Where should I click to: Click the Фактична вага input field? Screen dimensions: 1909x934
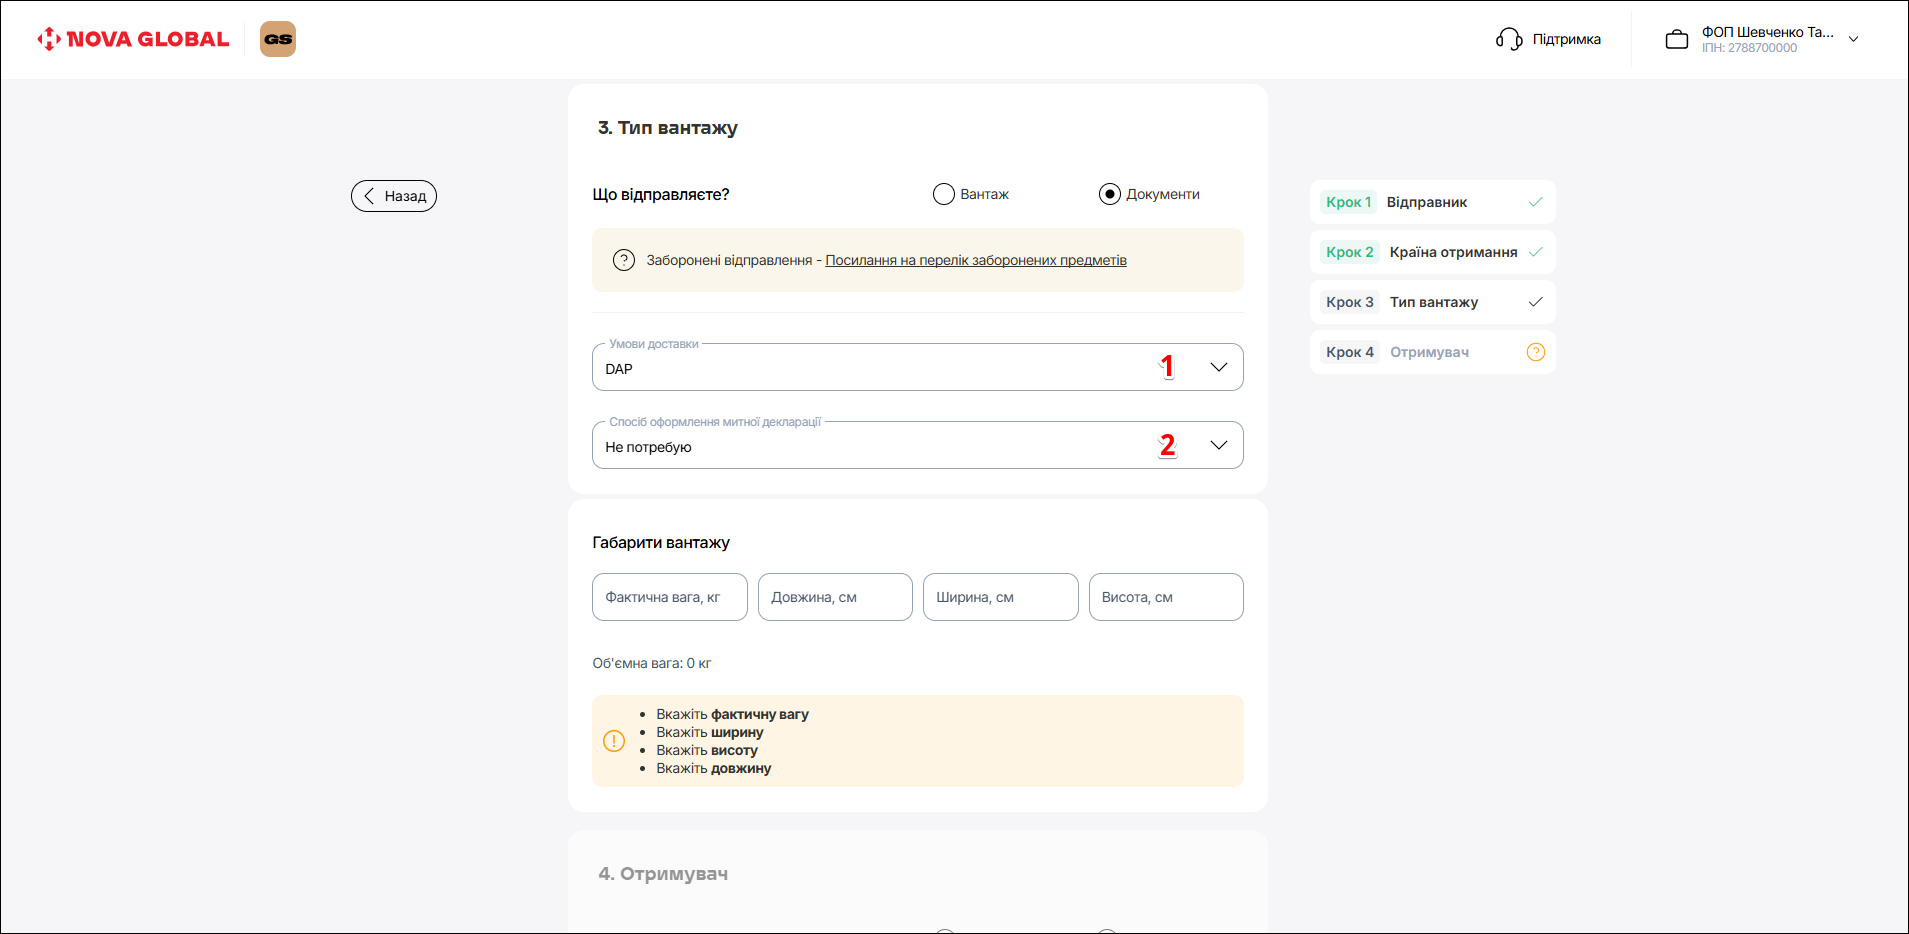coord(669,597)
